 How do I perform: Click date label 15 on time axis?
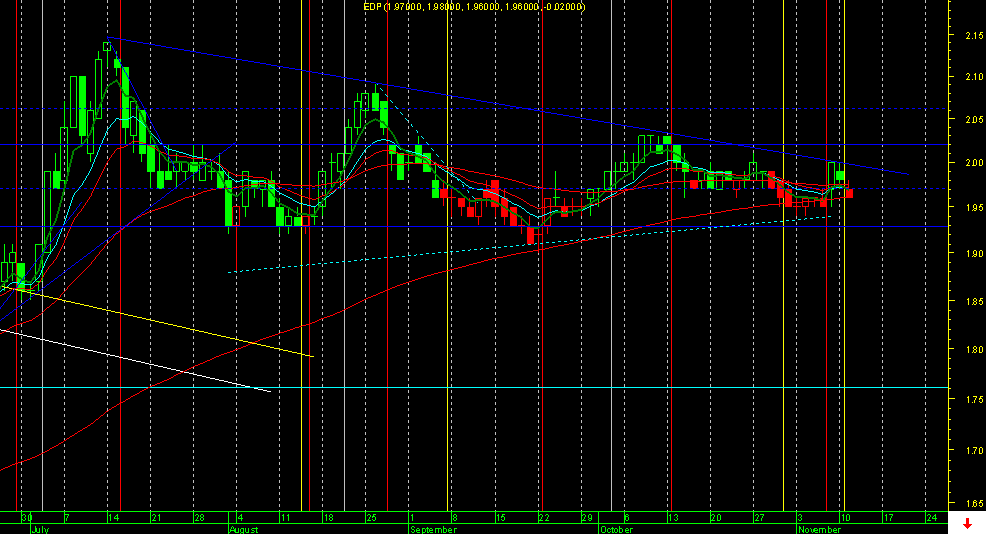pyautogui.click(x=501, y=518)
